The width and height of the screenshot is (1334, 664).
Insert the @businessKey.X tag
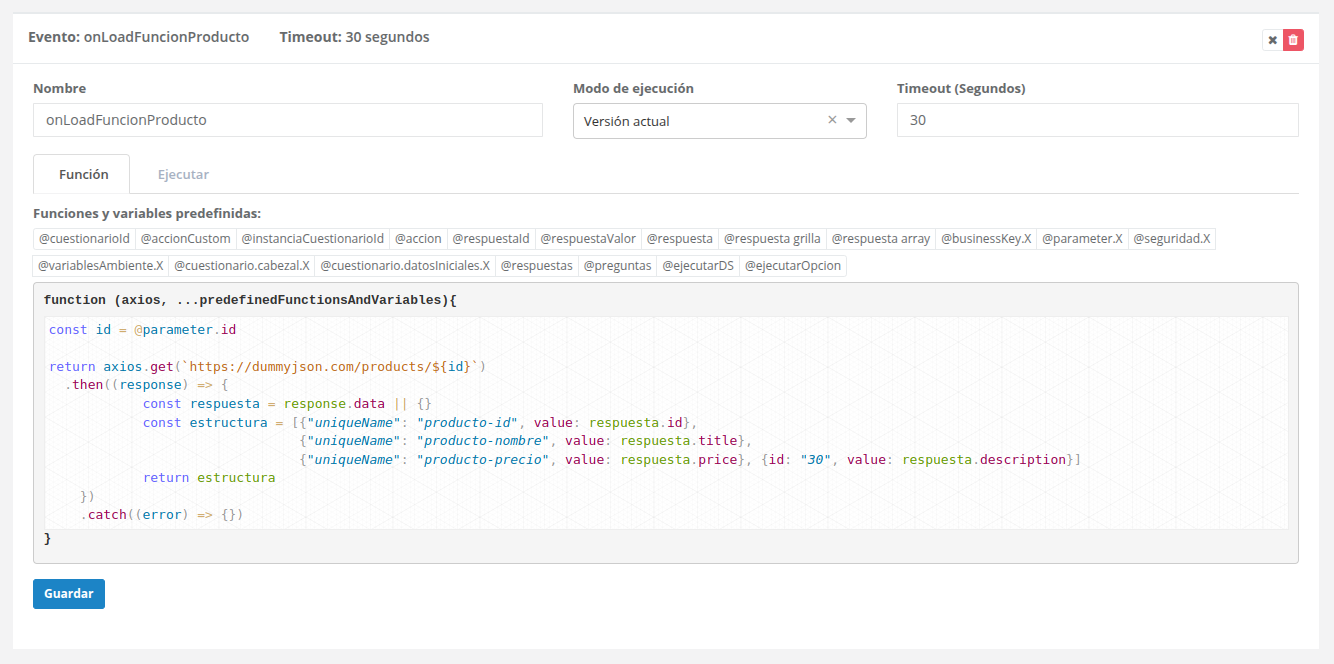pos(986,239)
